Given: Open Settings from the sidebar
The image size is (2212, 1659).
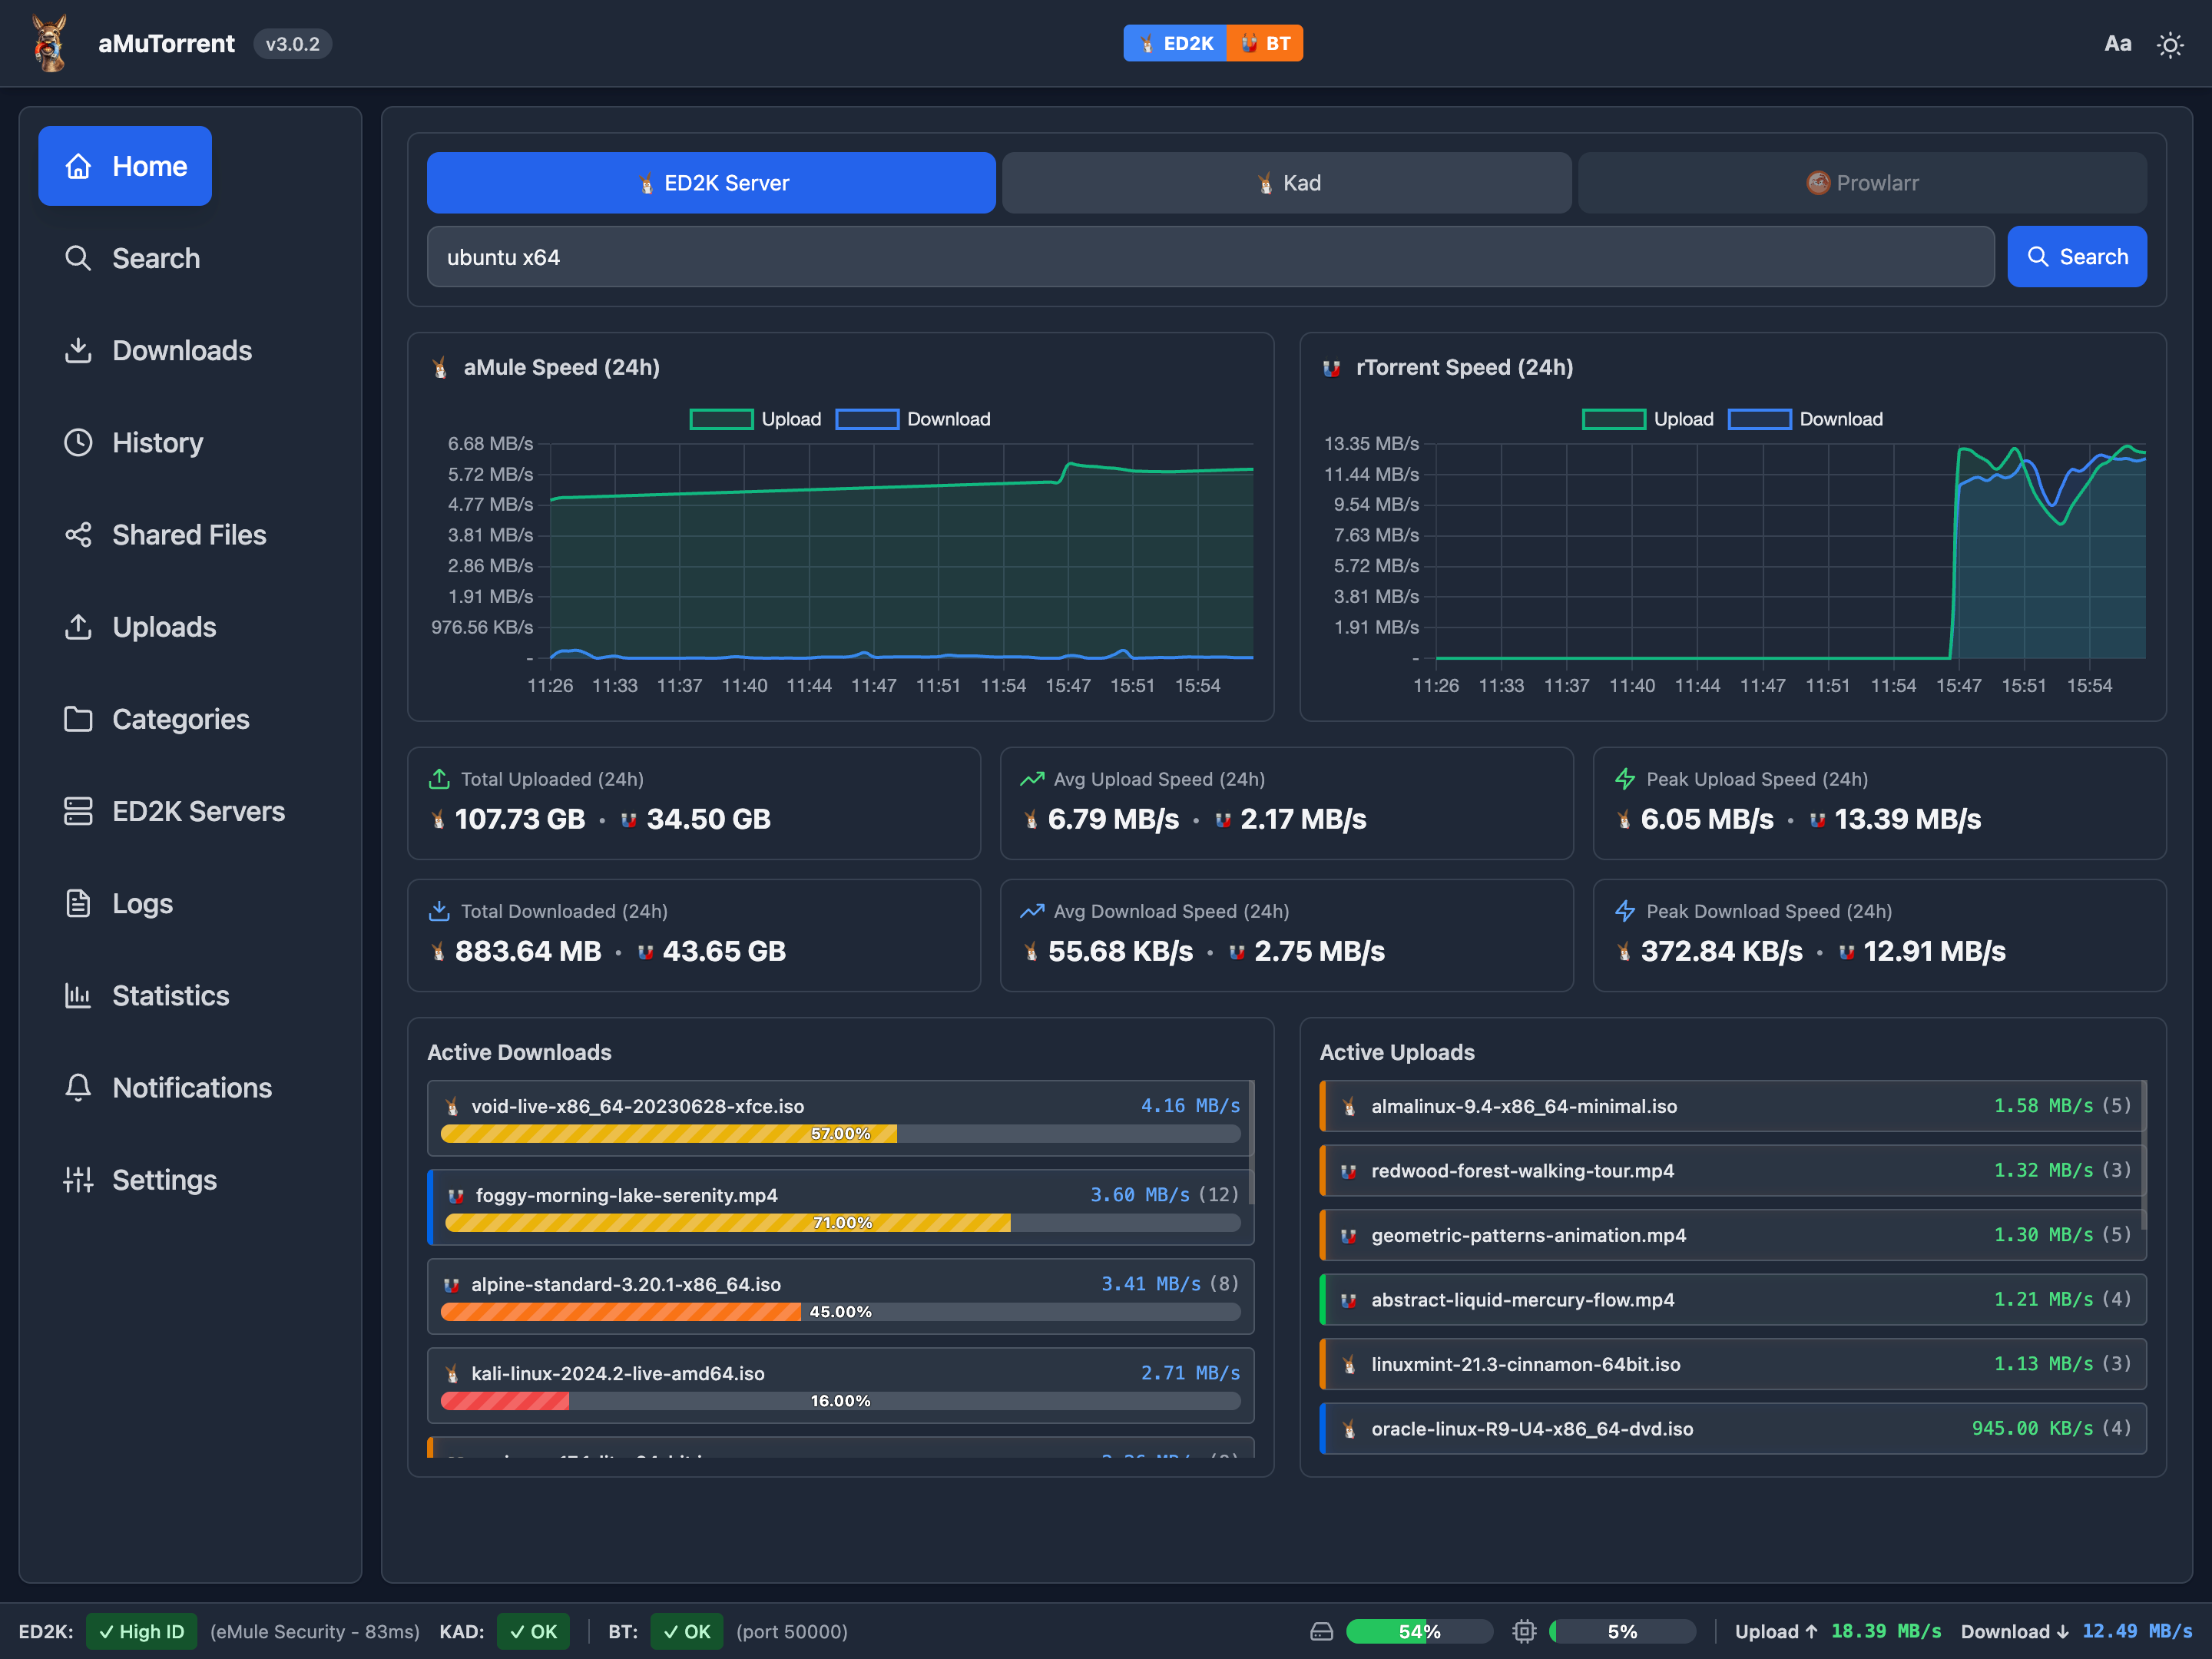Looking at the screenshot, I should 164,1180.
